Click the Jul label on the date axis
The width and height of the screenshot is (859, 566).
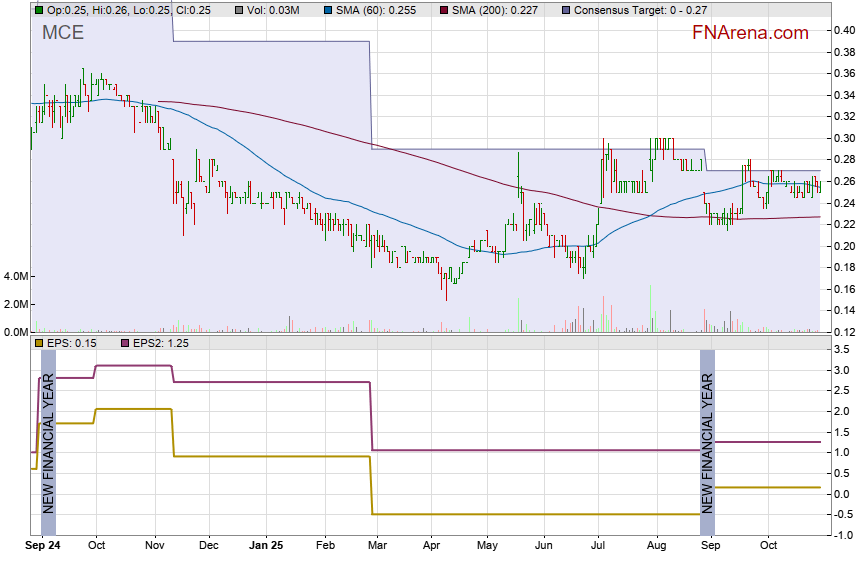click(x=600, y=547)
